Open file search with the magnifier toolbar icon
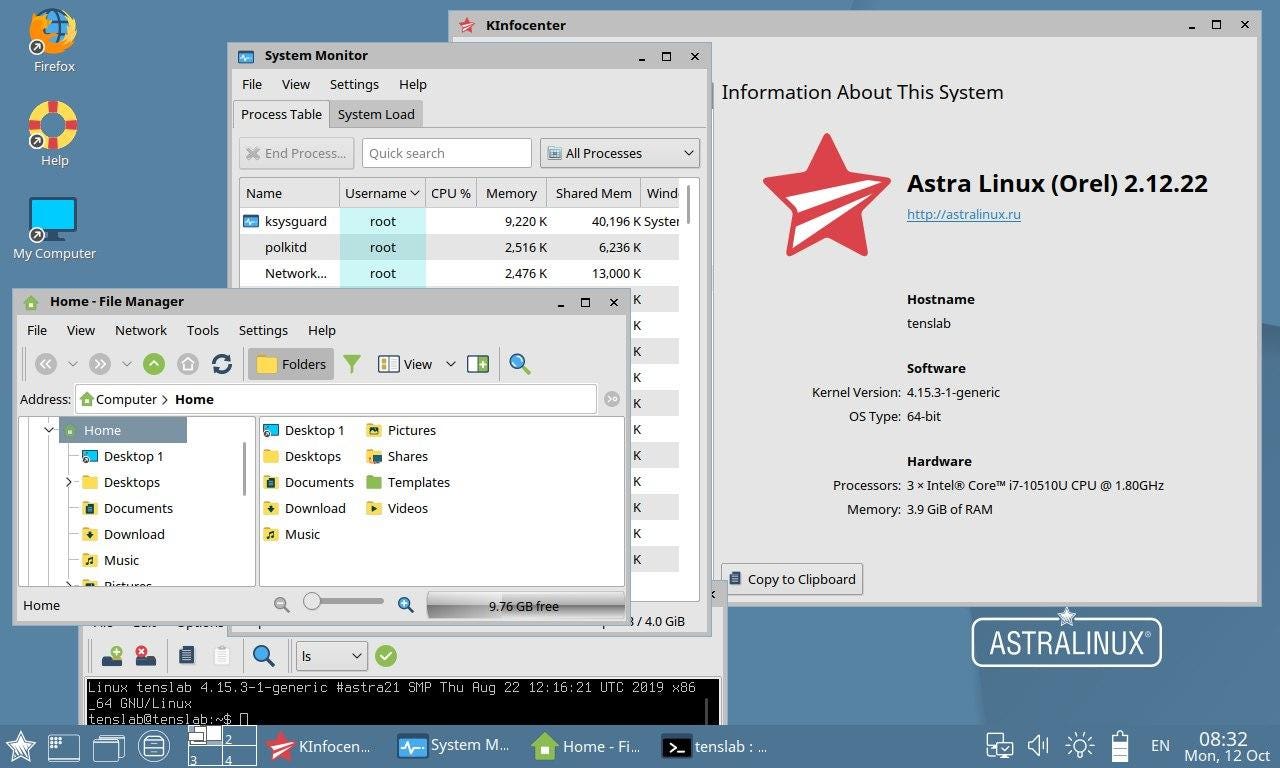Viewport: 1280px width, 768px height. click(x=519, y=364)
